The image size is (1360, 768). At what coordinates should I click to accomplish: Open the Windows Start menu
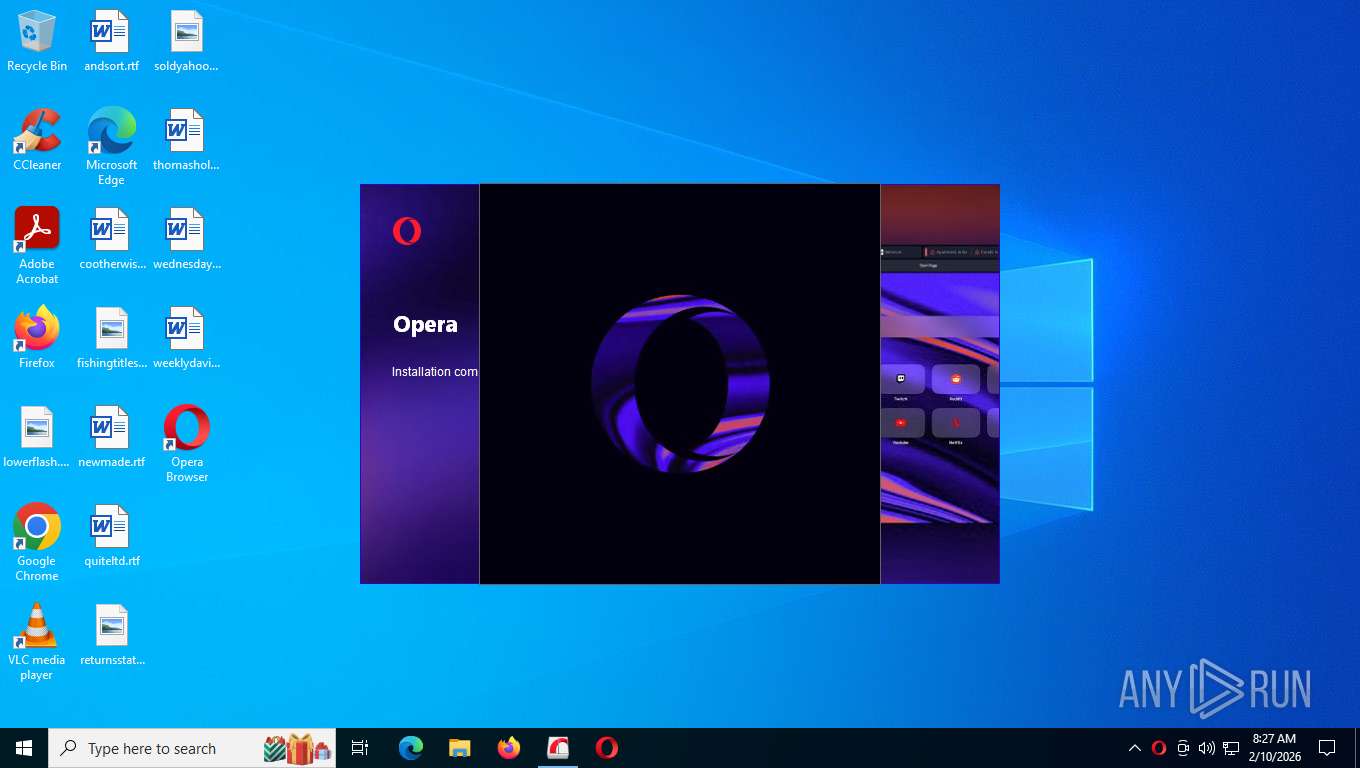[24, 748]
